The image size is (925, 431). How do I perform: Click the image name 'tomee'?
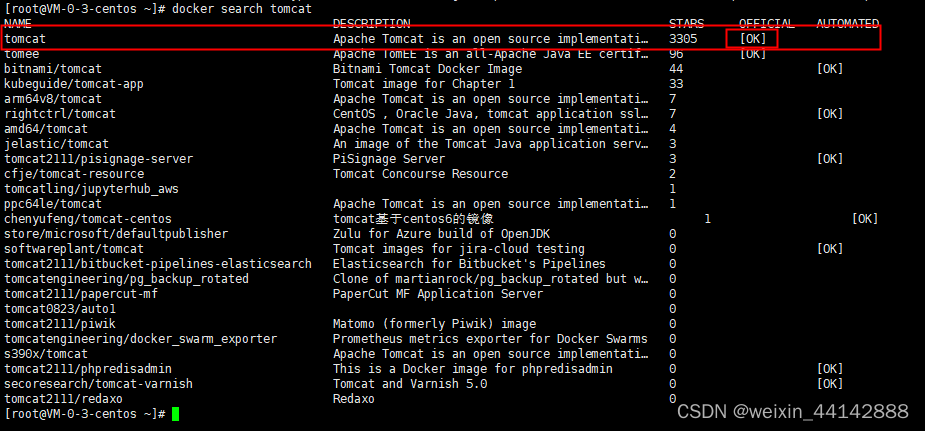pyautogui.click(x=21, y=54)
